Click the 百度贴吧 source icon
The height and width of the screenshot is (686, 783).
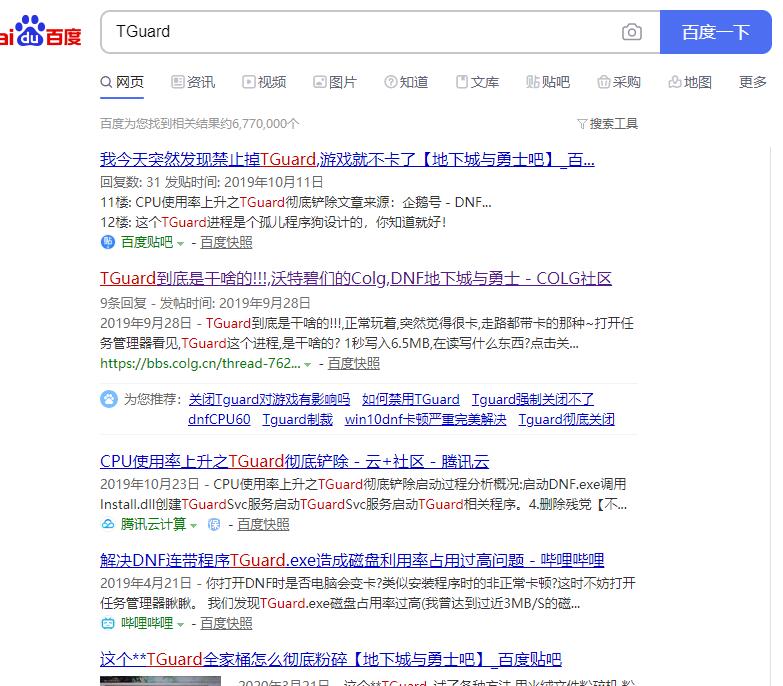click(108, 242)
